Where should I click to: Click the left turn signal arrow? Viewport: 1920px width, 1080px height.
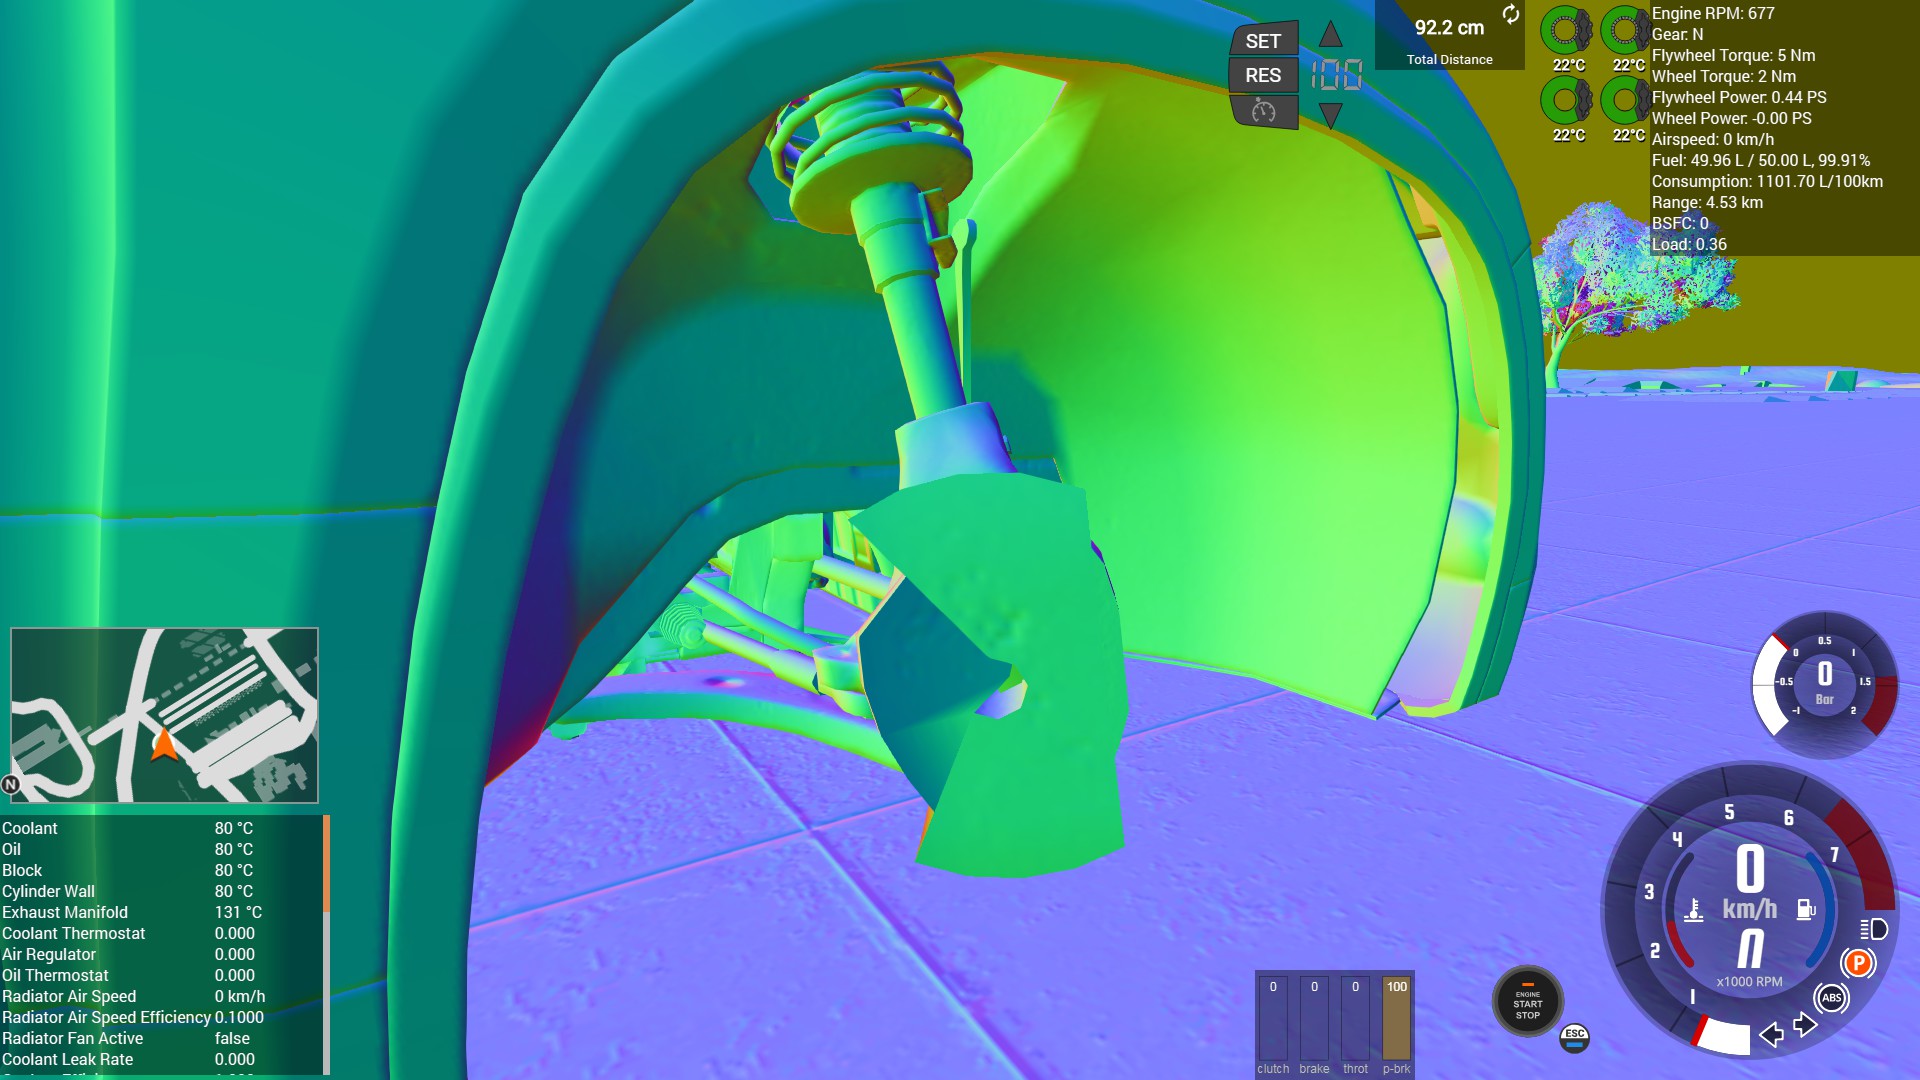pyautogui.click(x=1771, y=1034)
